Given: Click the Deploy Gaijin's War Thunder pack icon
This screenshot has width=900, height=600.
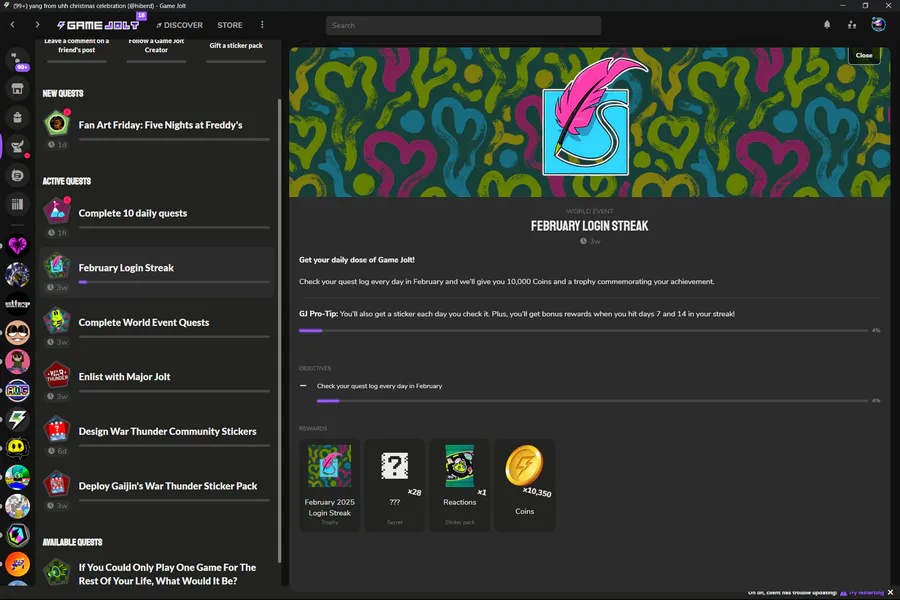Looking at the screenshot, I should [x=57, y=484].
